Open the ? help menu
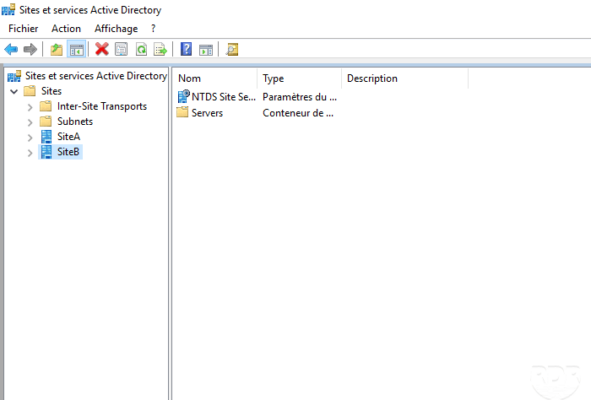 click(153, 29)
